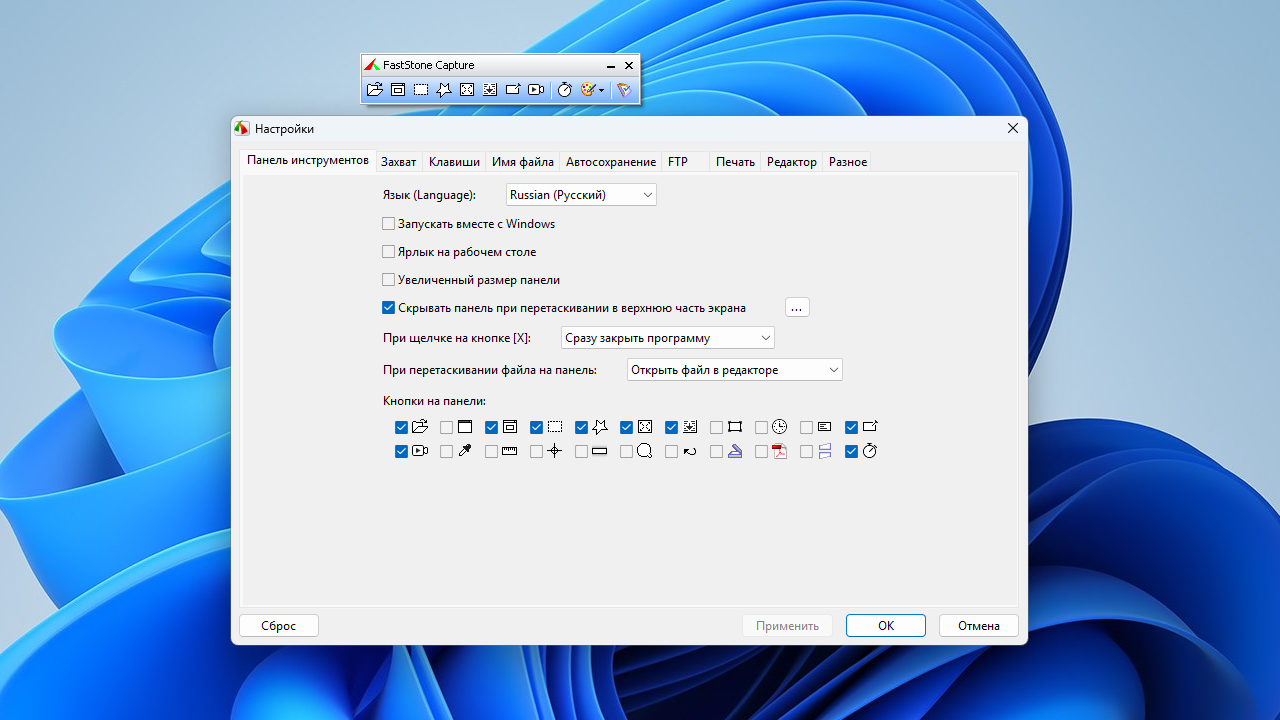This screenshot has width=1280, height=720.
Task: Click the ellipsis button beside hide-panel option
Action: tap(797, 308)
